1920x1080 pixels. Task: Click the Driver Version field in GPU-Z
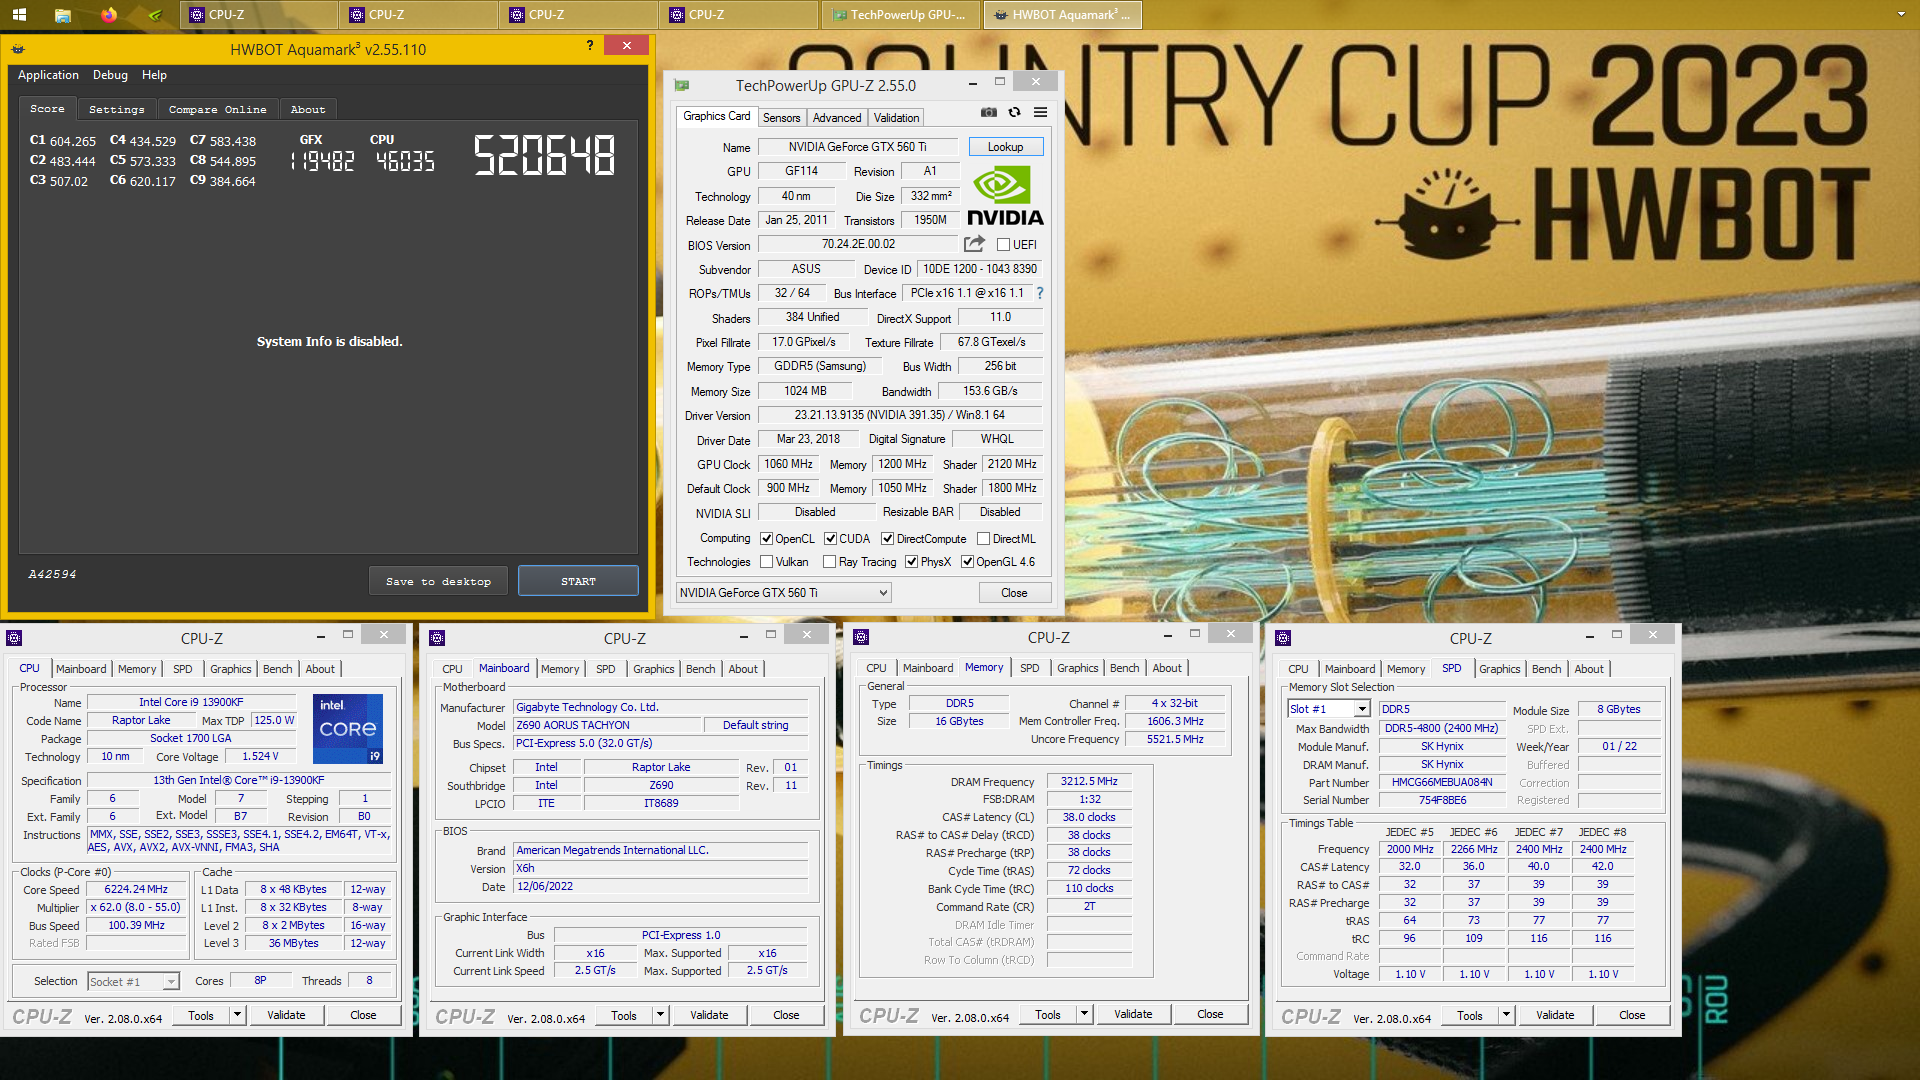(x=900, y=415)
